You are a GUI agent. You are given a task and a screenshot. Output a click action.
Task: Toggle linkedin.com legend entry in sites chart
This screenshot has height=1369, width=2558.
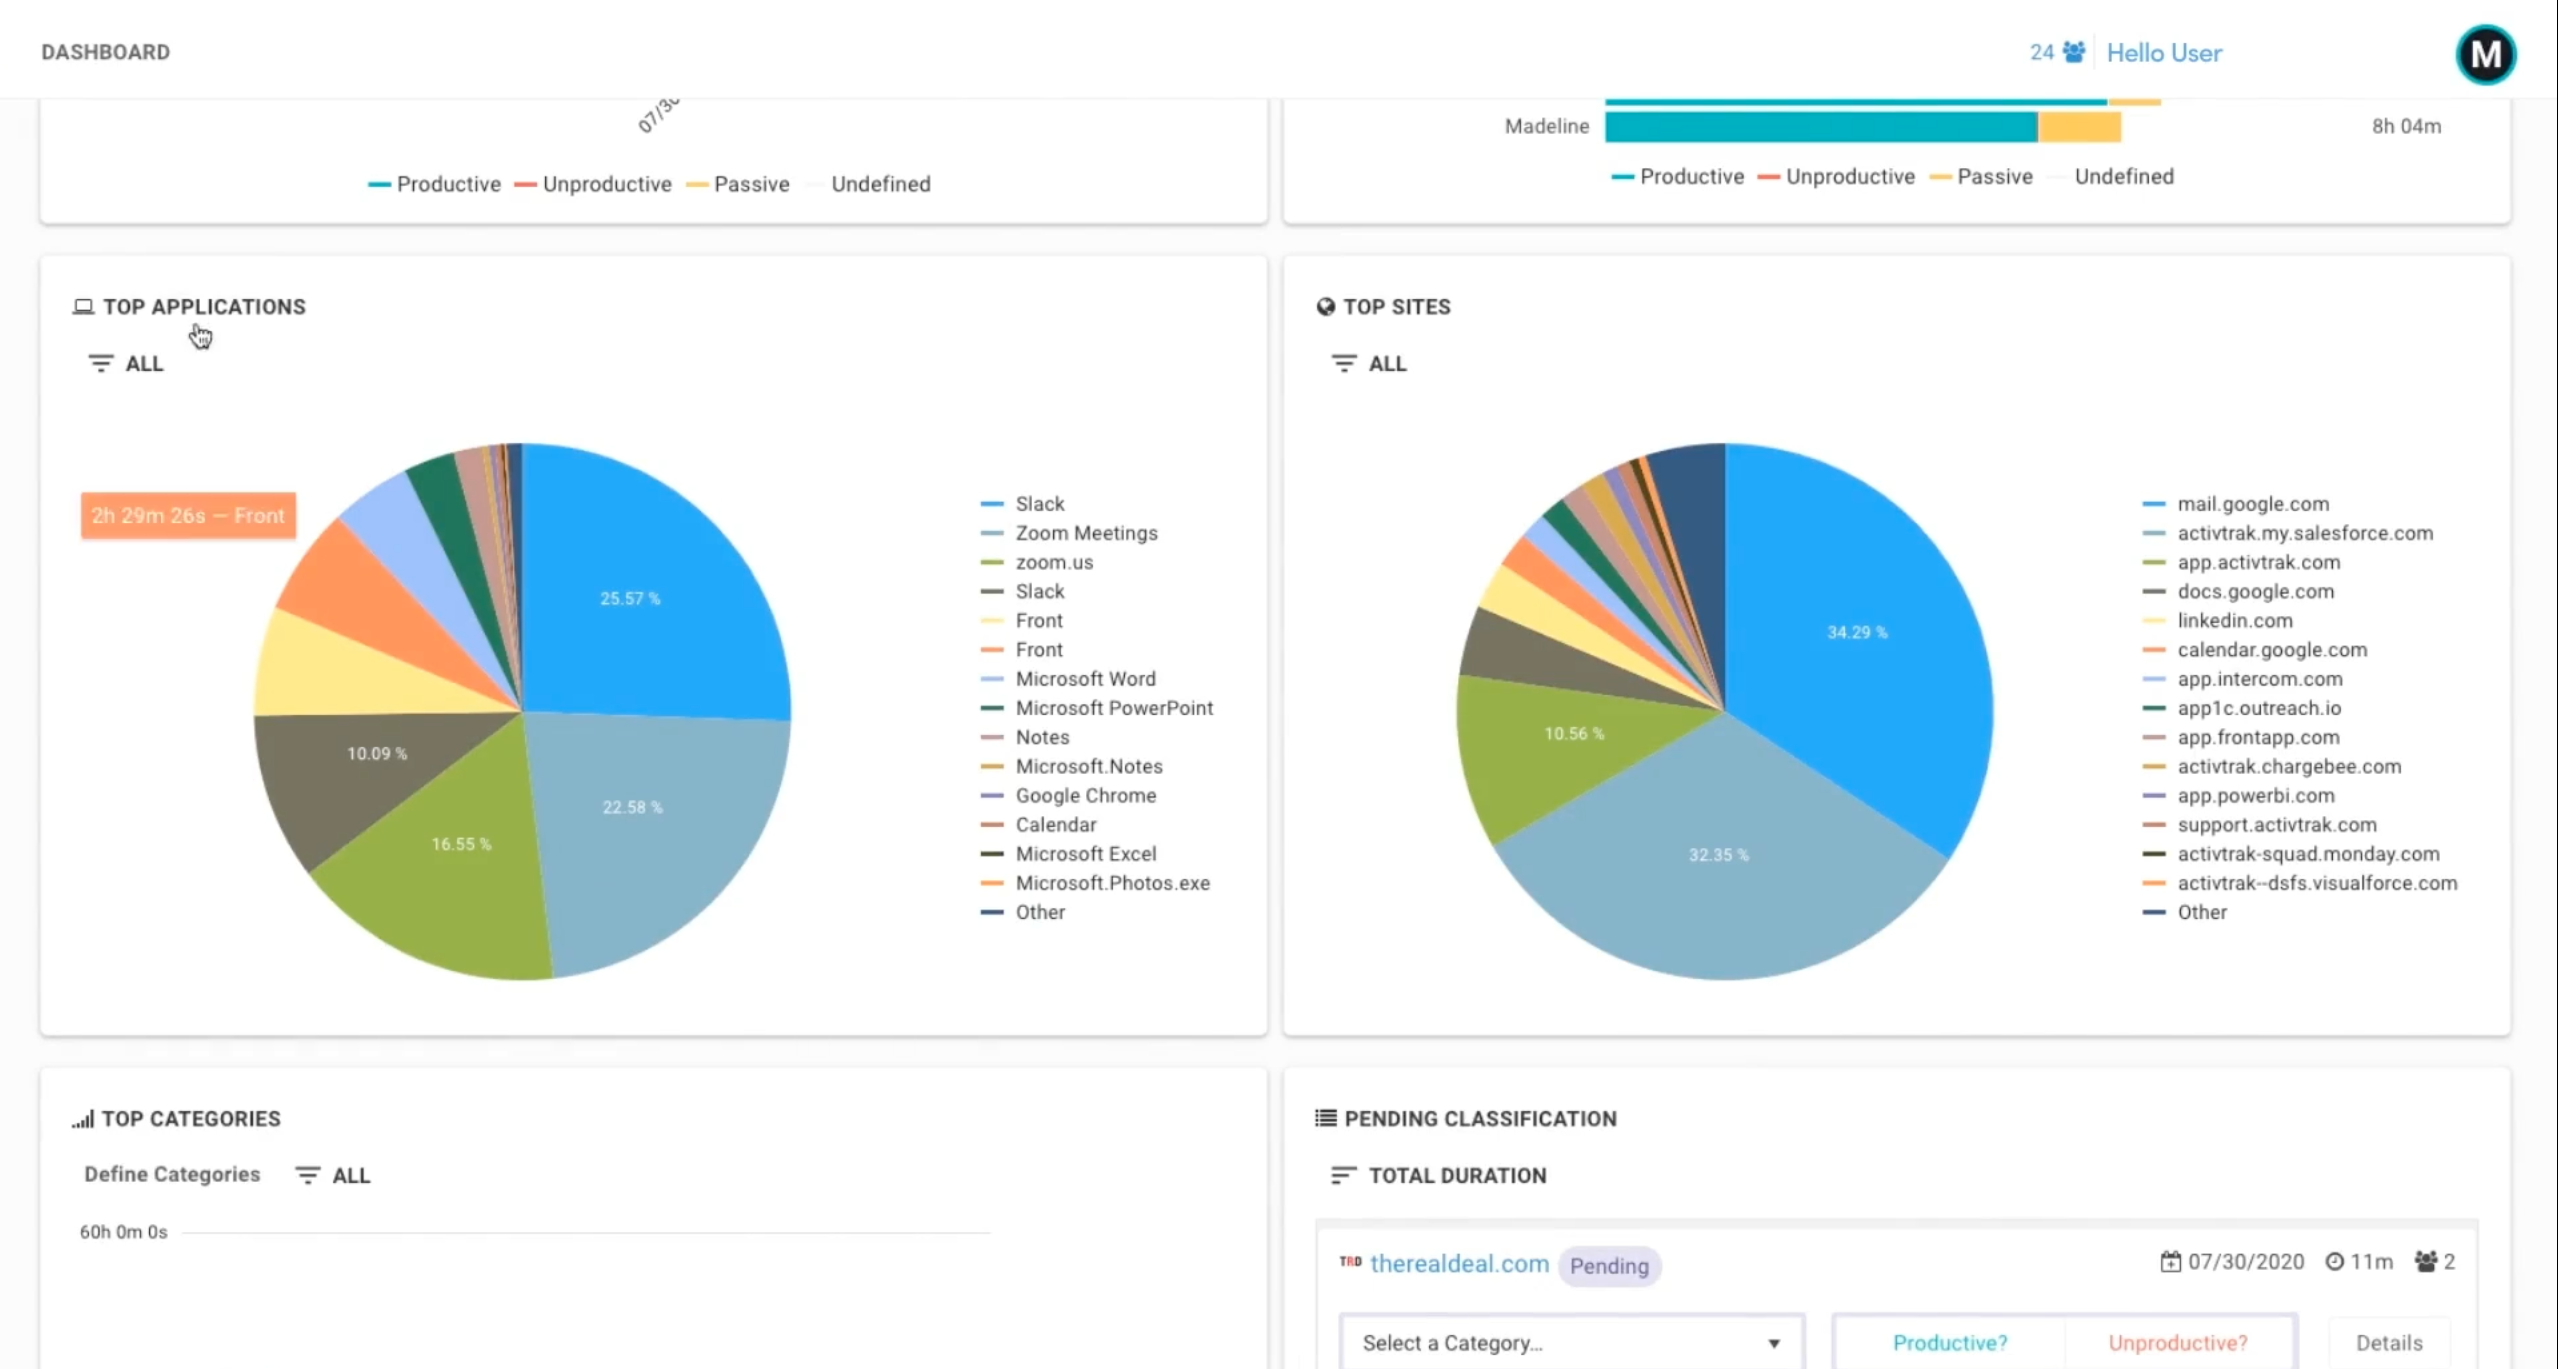[2234, 621]
